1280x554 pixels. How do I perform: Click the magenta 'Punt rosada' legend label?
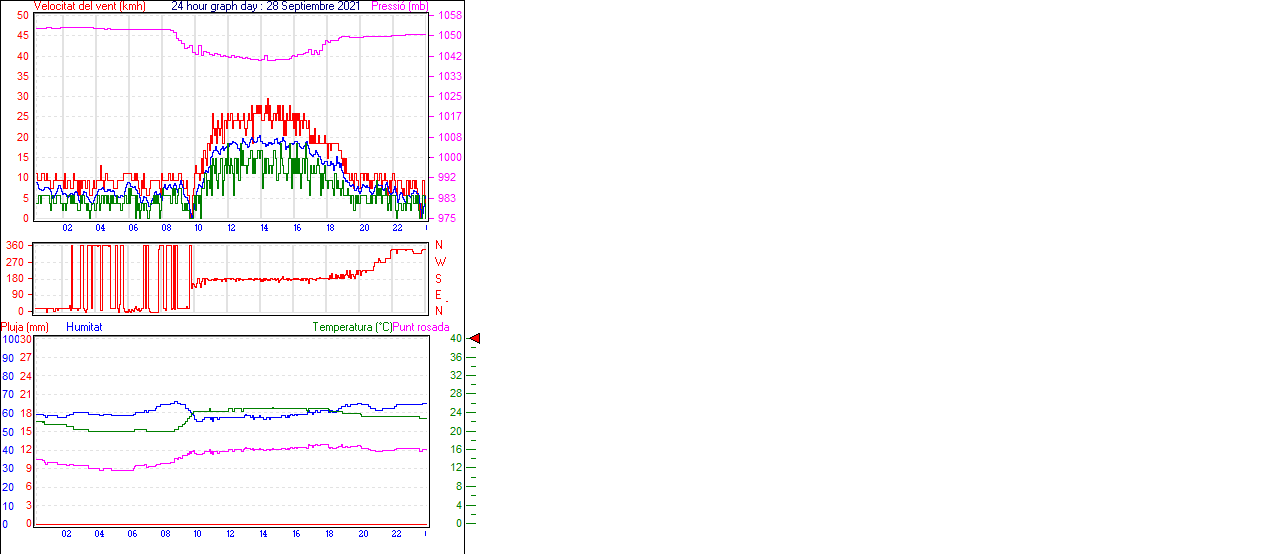click(421, 327)
